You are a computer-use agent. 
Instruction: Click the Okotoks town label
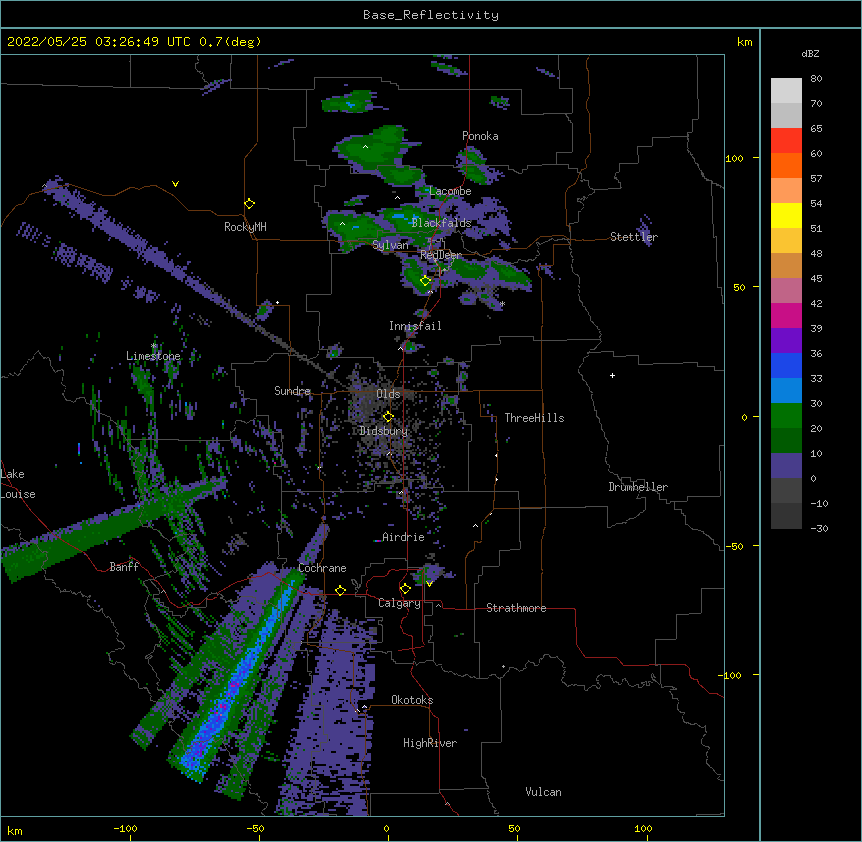point(412,700)
